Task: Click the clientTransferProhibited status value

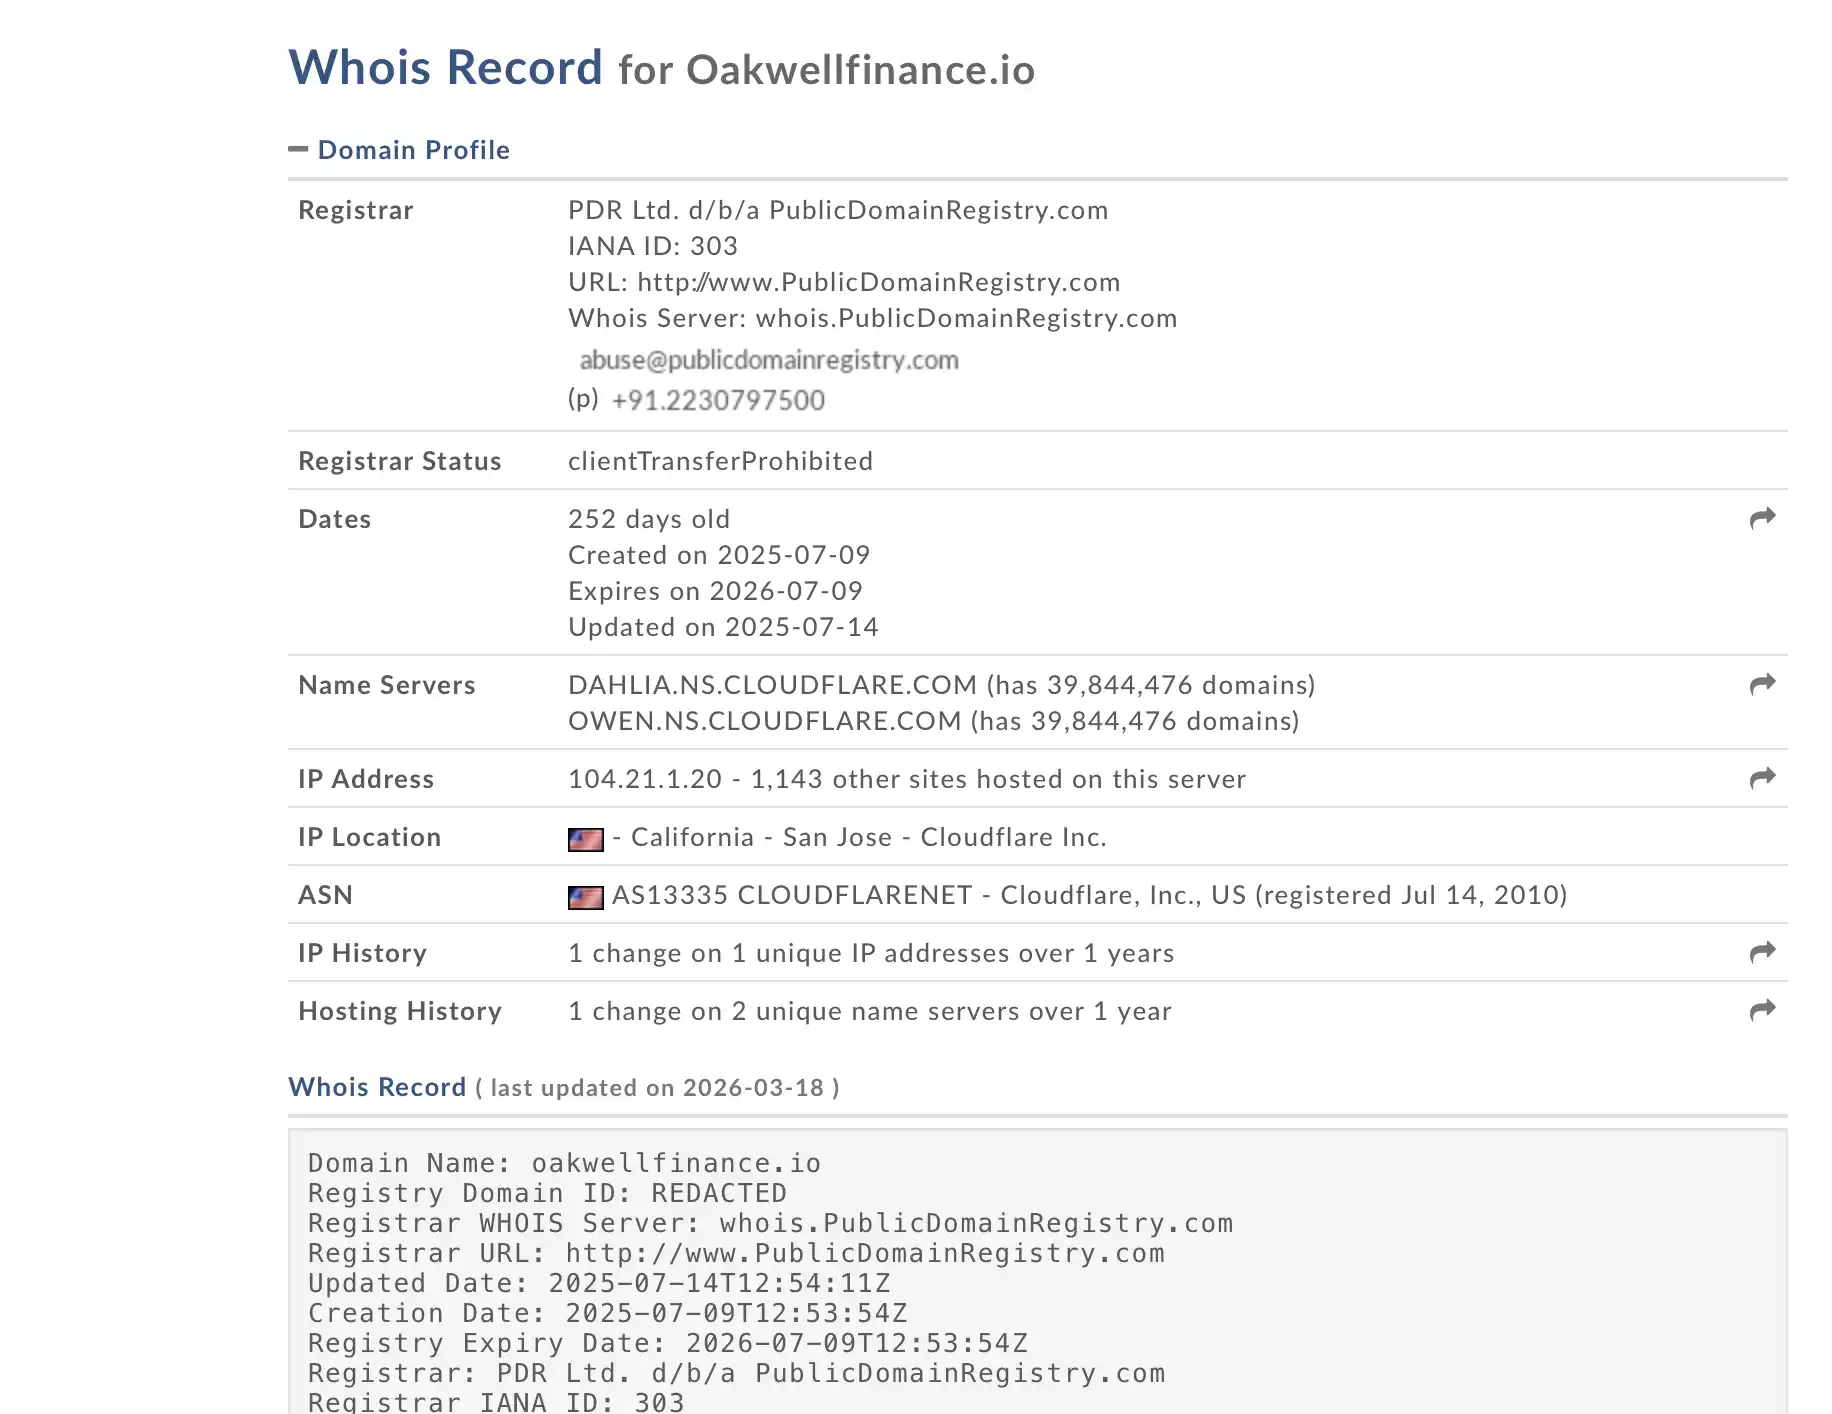Action: click(720, 461)
